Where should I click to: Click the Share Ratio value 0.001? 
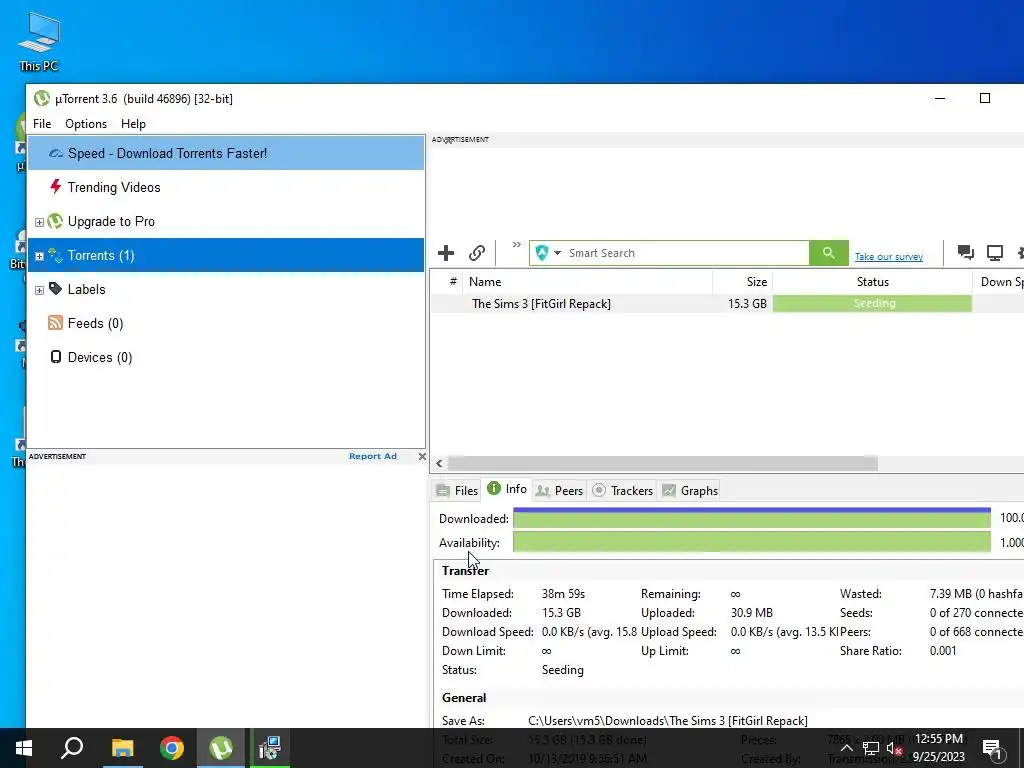point(943,650)
